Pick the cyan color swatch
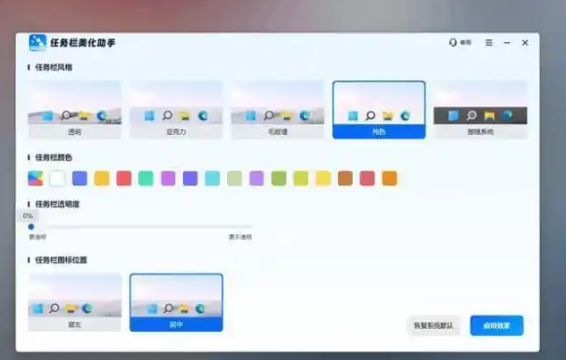566x360 pixels. (x=212, y=178)
